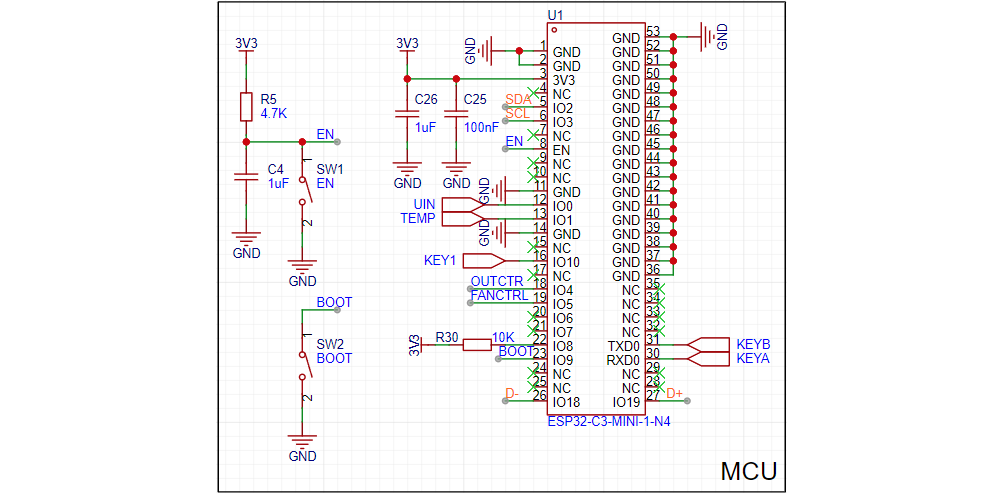This screenshot has height=493, width=1004.
Task: Click the OUTCTR net label
Action: 497,281
